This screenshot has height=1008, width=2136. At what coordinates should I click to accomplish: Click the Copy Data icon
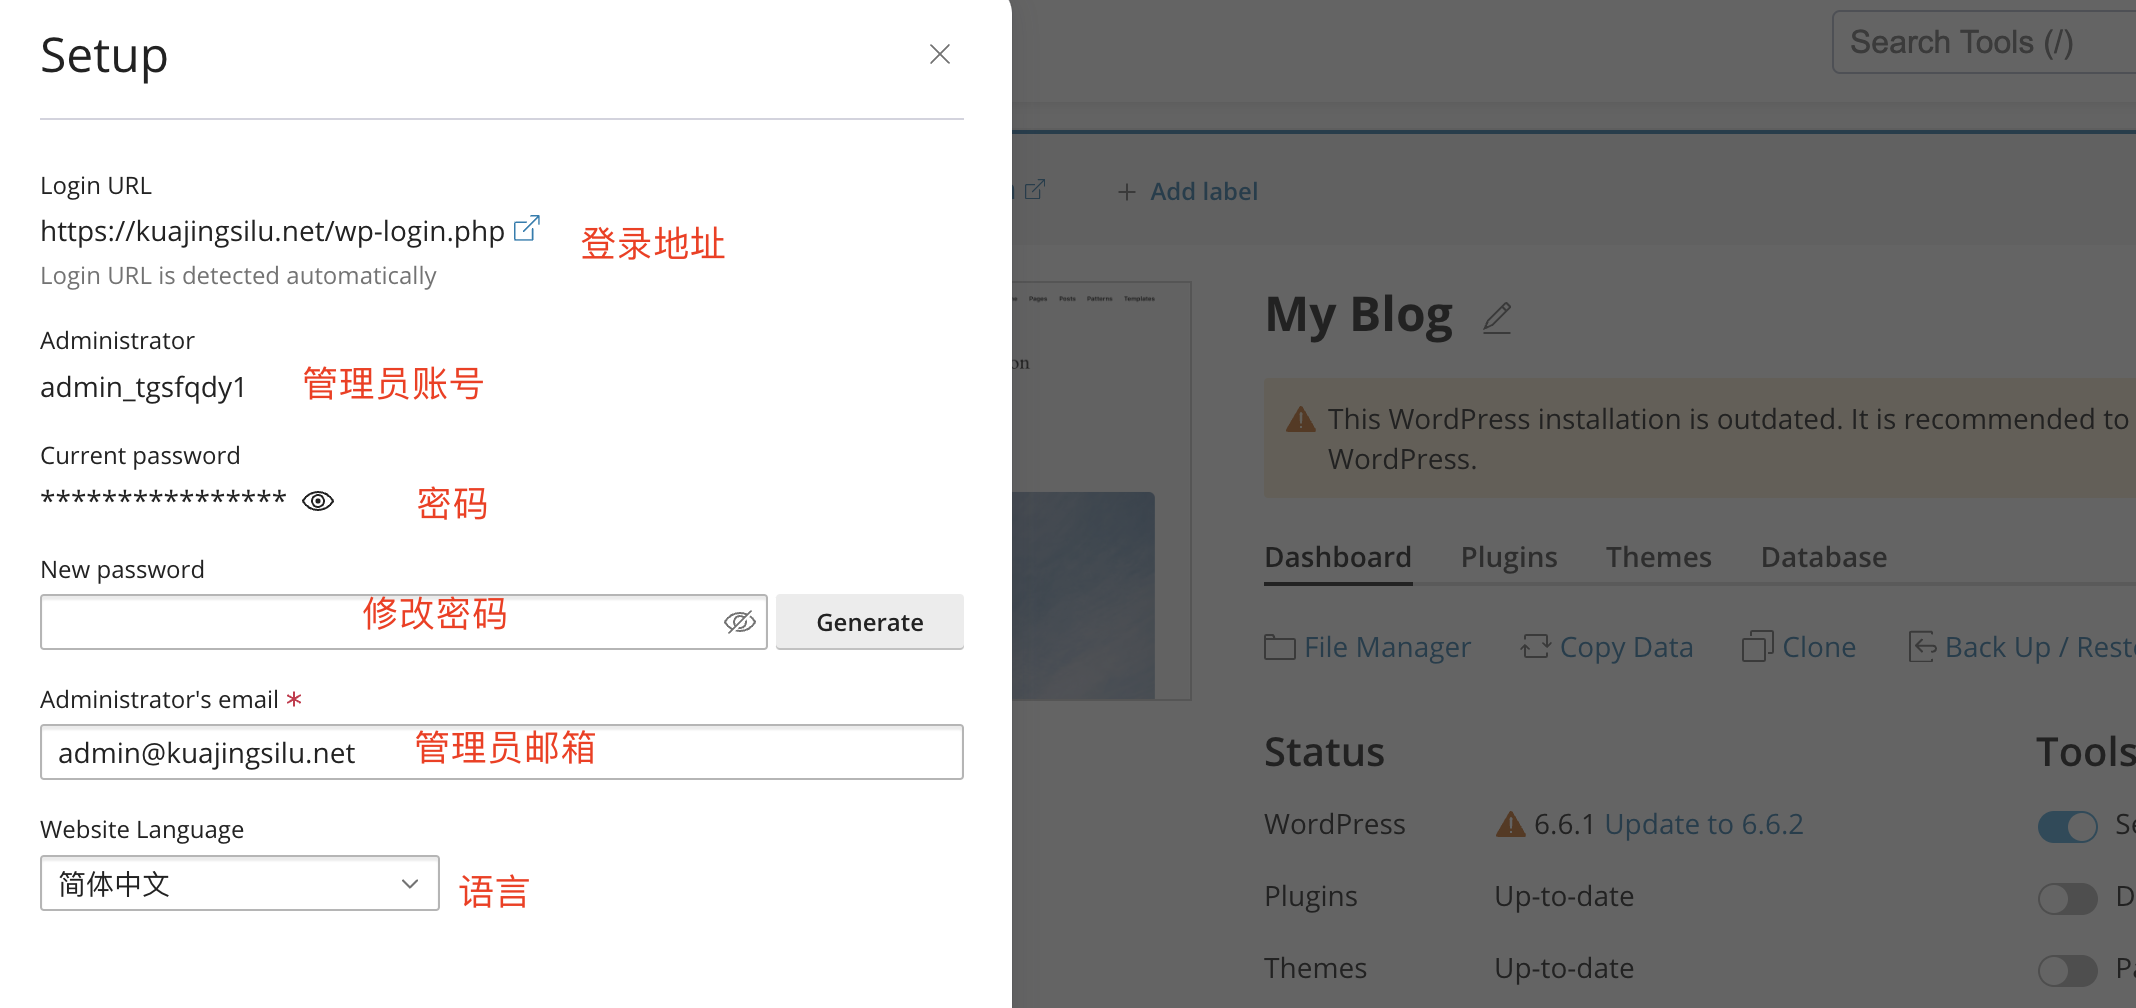[x=1535, y=647]
